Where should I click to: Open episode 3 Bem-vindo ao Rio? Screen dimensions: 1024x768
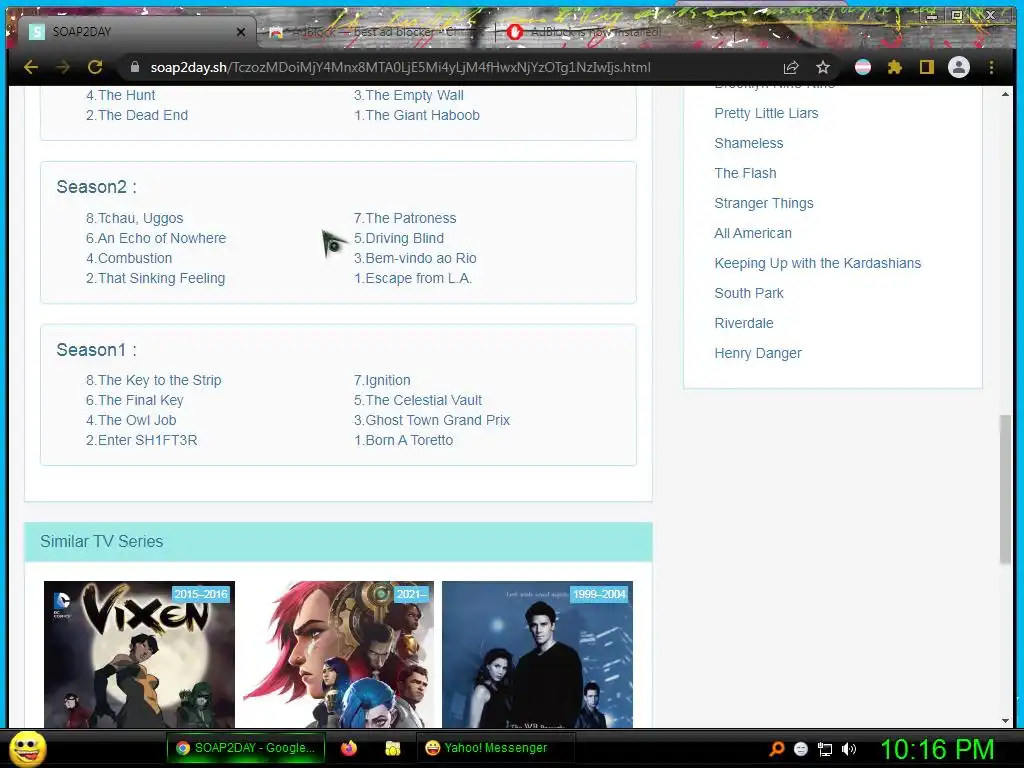coord(415,259)
